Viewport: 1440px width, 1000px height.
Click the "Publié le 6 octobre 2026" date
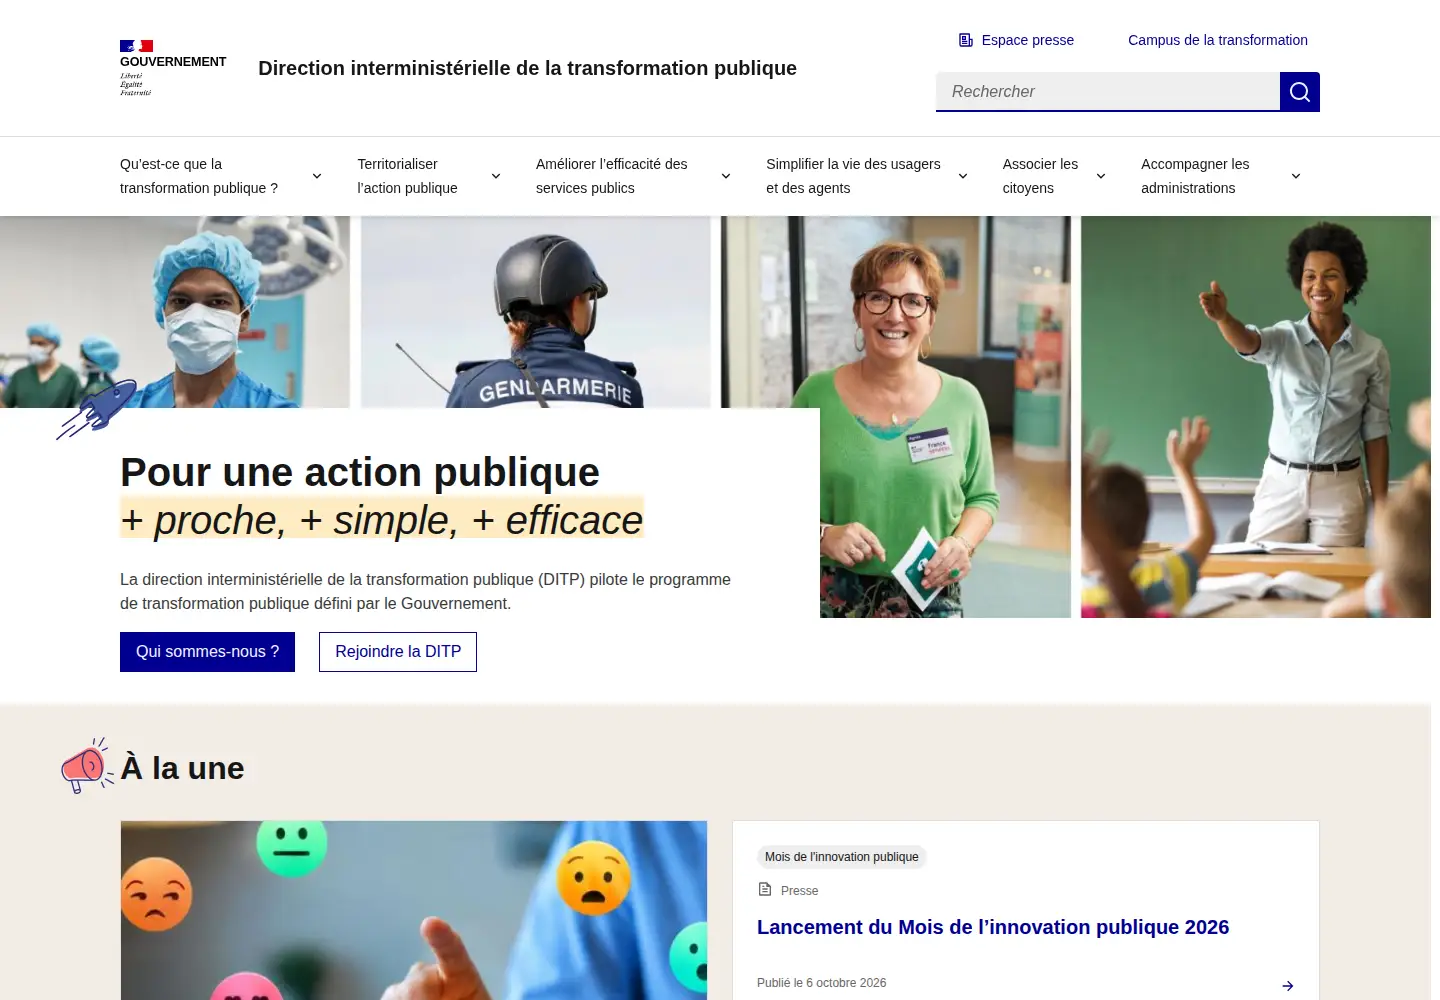tap(822, 983)
